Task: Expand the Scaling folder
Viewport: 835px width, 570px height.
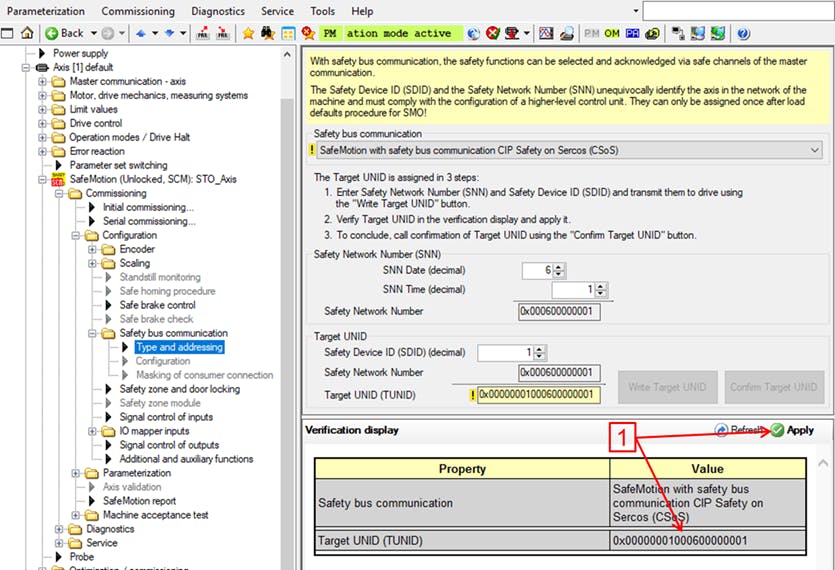Action: [x=92, y=263]
